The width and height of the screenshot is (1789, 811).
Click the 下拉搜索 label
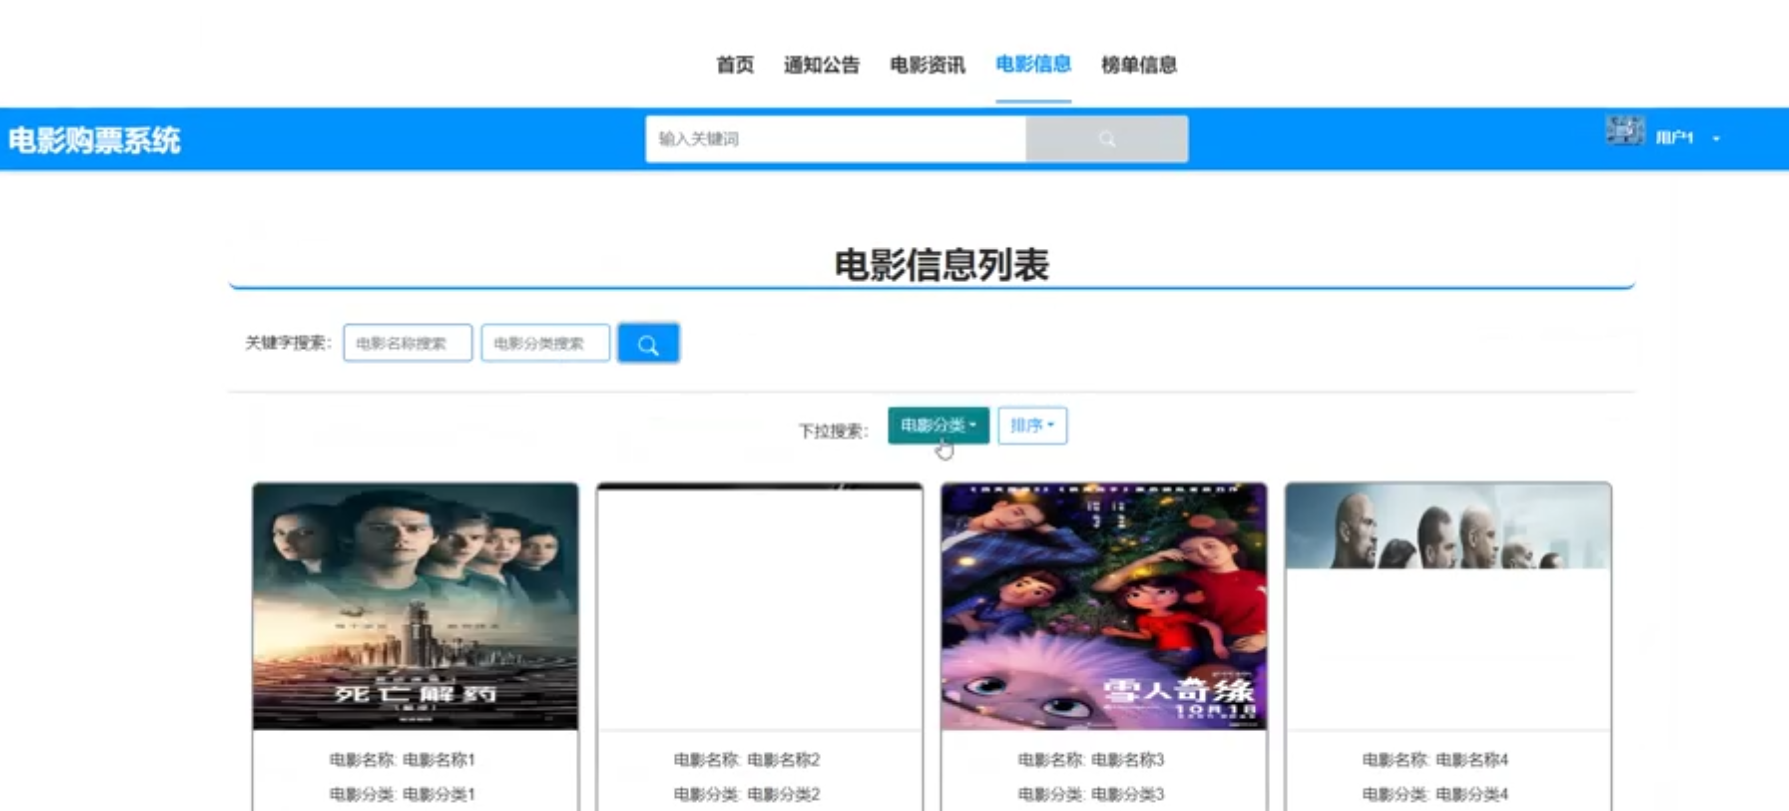833,431
